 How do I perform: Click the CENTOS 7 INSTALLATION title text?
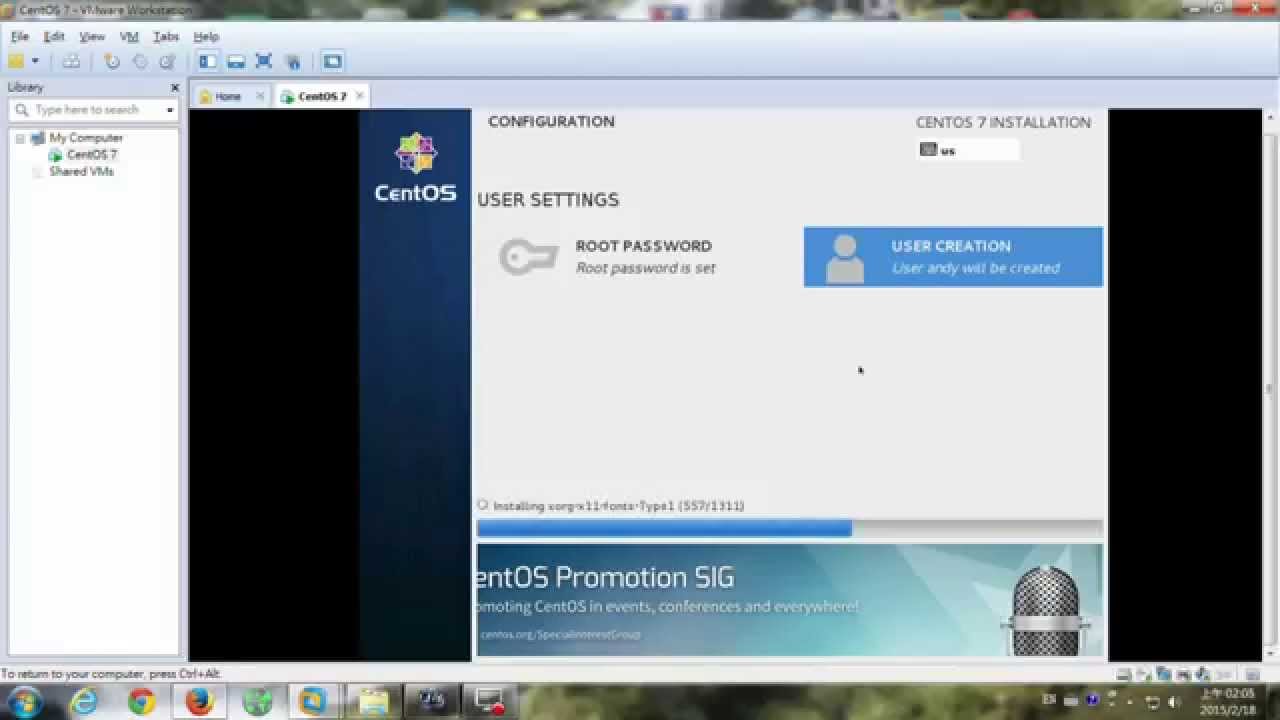pyautogui.click(x=1003, y=122)
